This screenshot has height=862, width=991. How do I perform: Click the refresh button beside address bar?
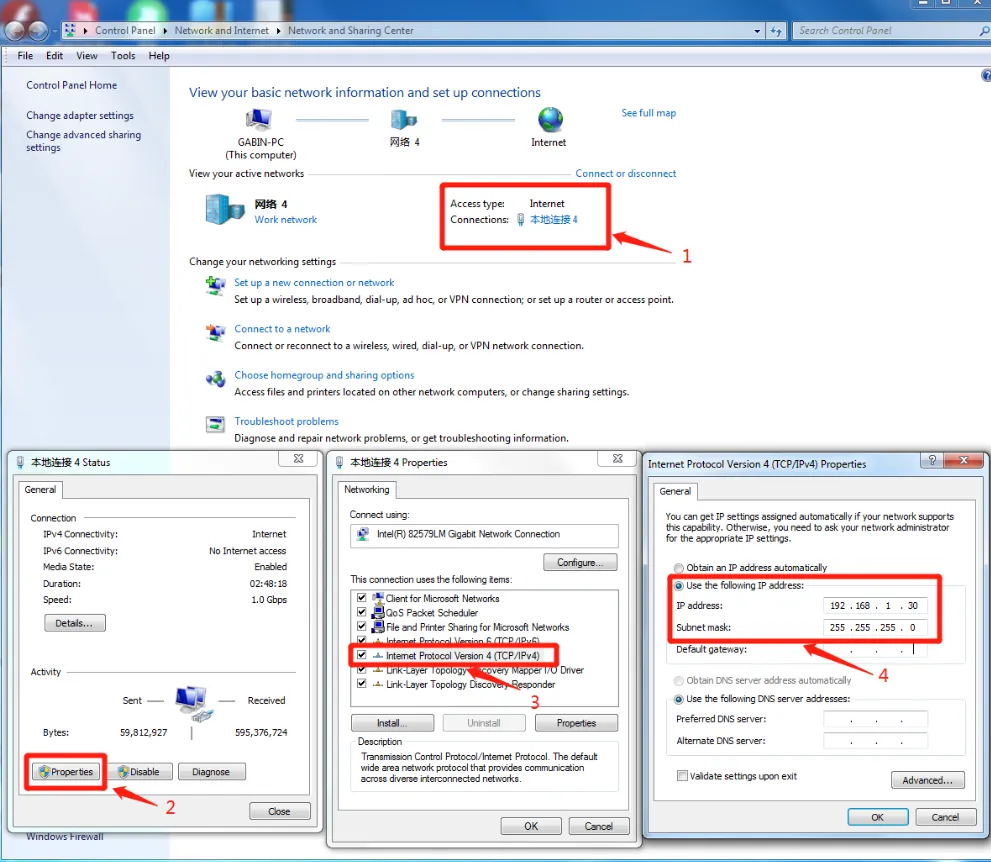tap(776, 31)
